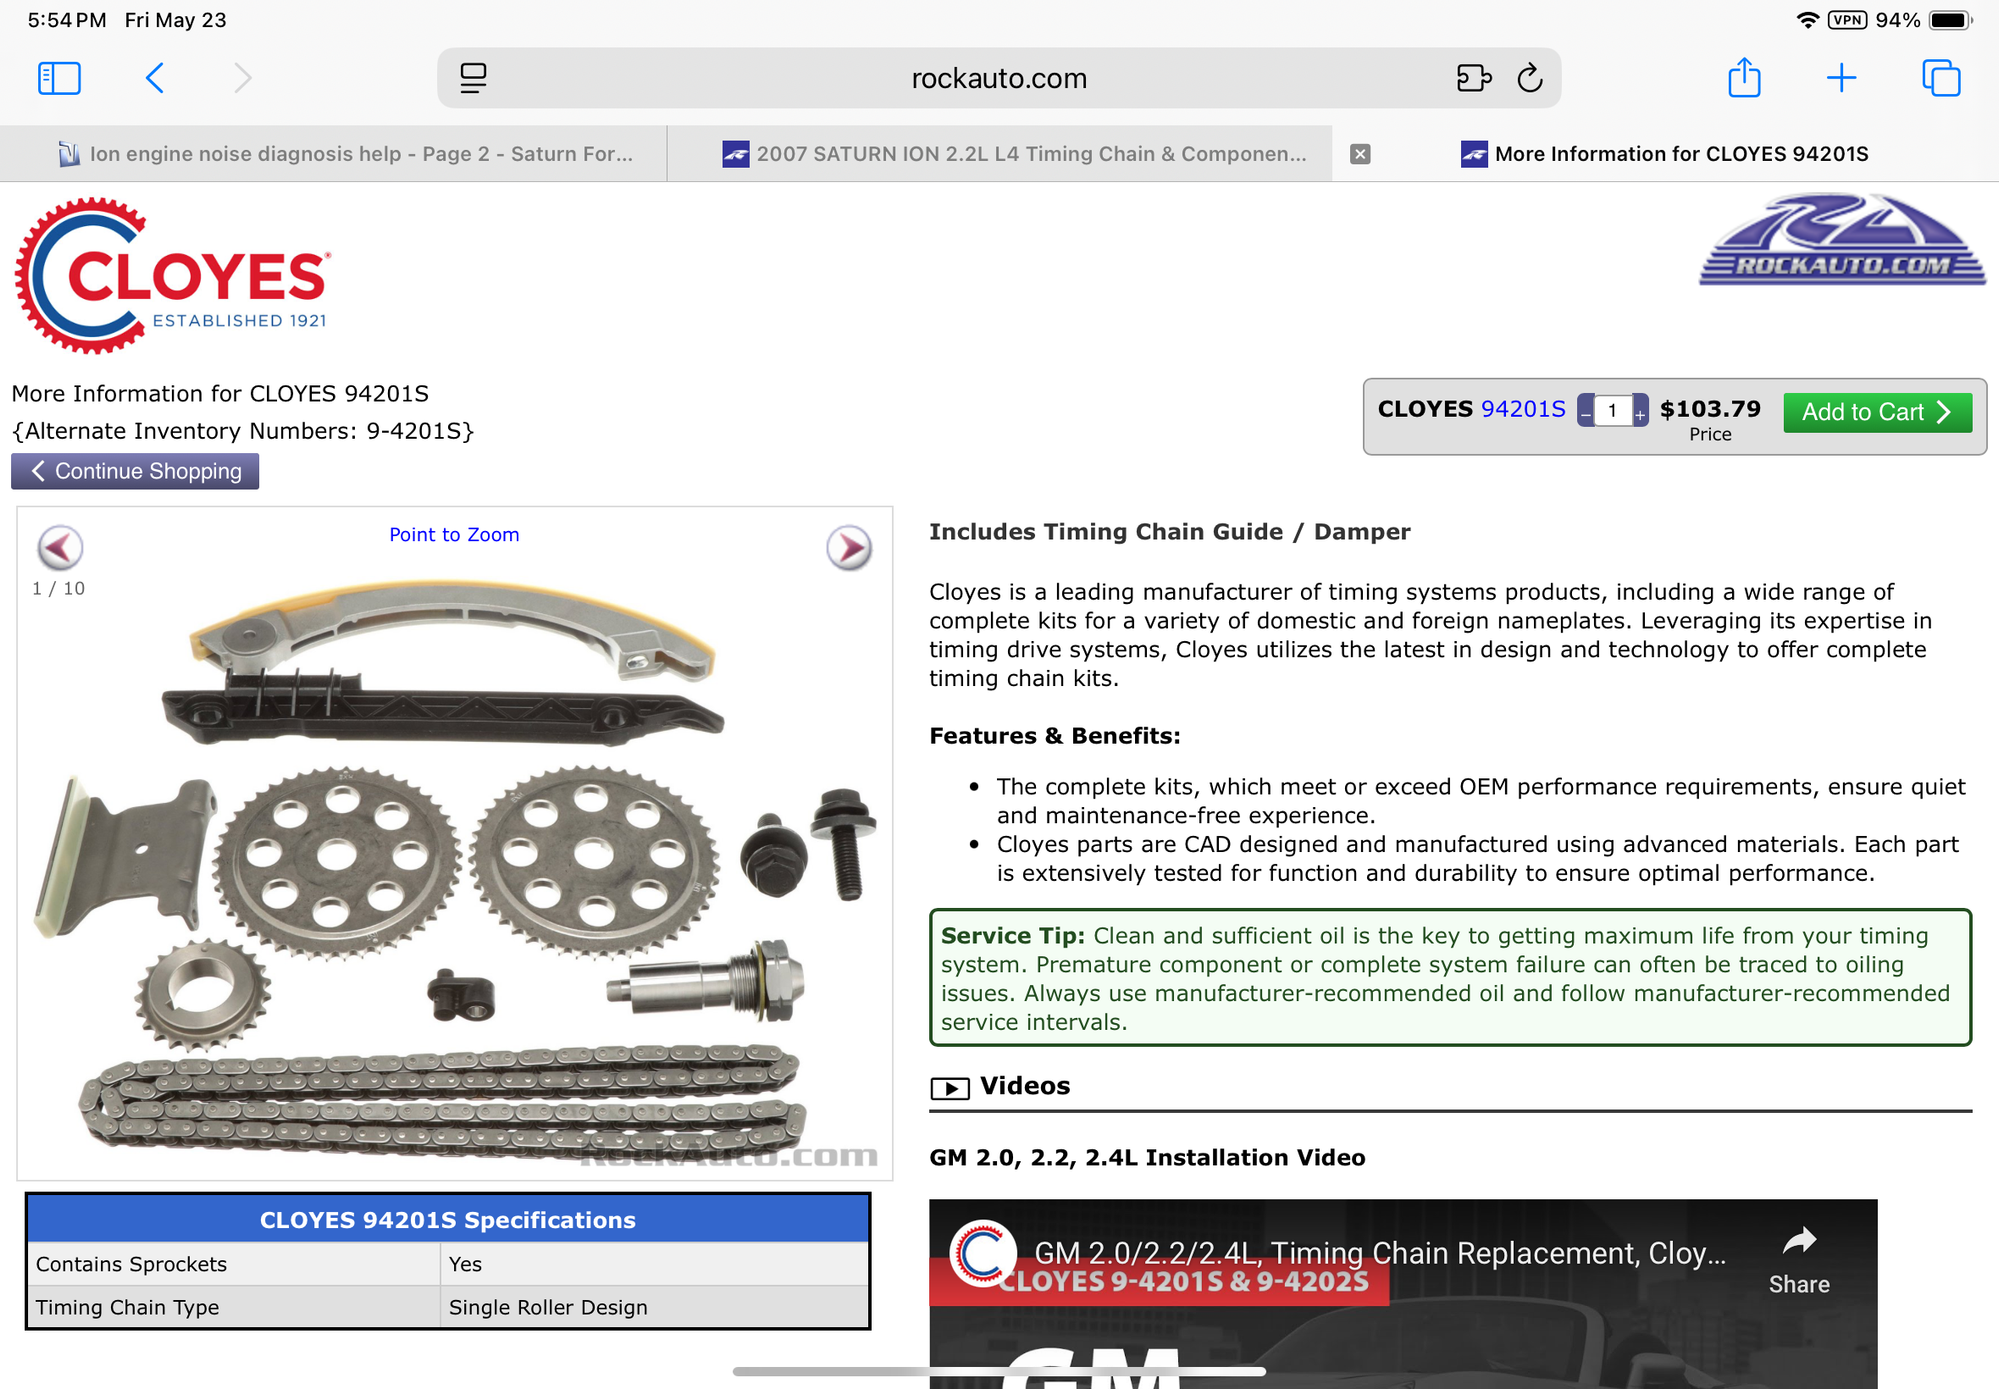Open a new tab with the plus icon

[x=1841, y=78]
